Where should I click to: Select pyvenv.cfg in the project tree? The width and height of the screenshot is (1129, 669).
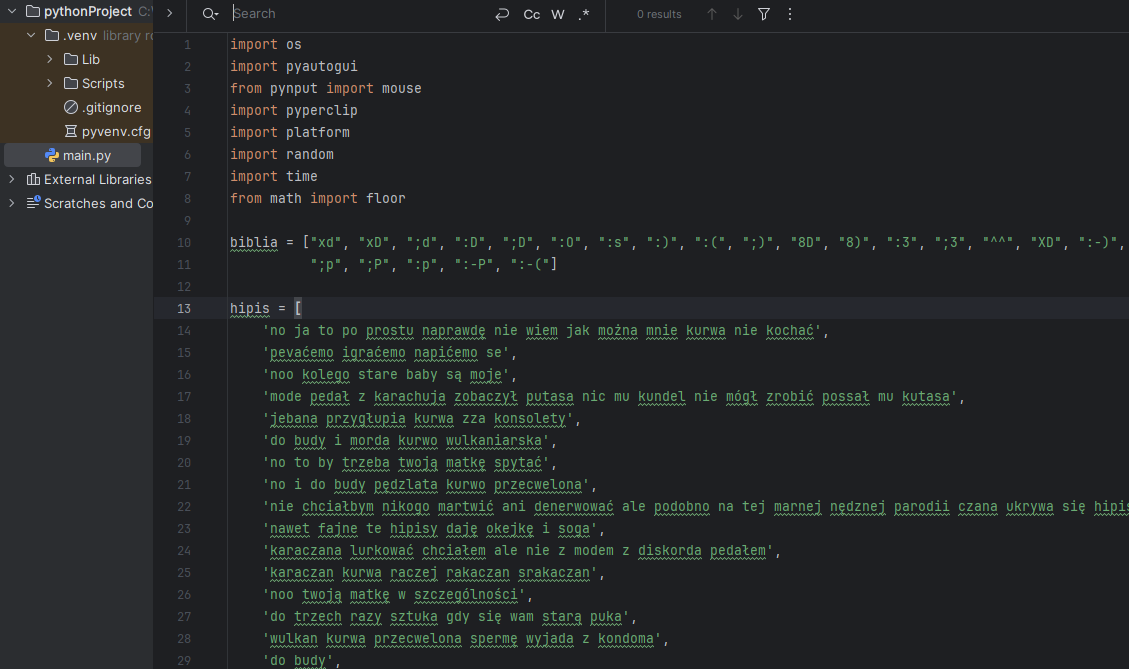pos(116,132)
